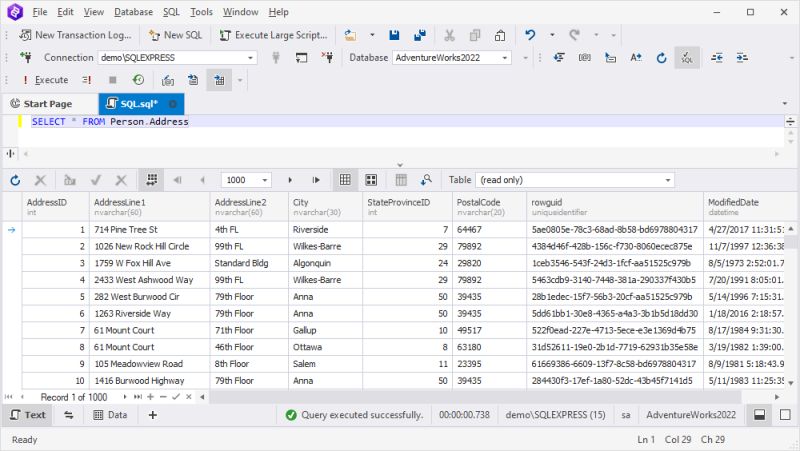Open the View menu
Image resolution: width=800 pixels, height=451 pixels.
(x=93, y=12)
